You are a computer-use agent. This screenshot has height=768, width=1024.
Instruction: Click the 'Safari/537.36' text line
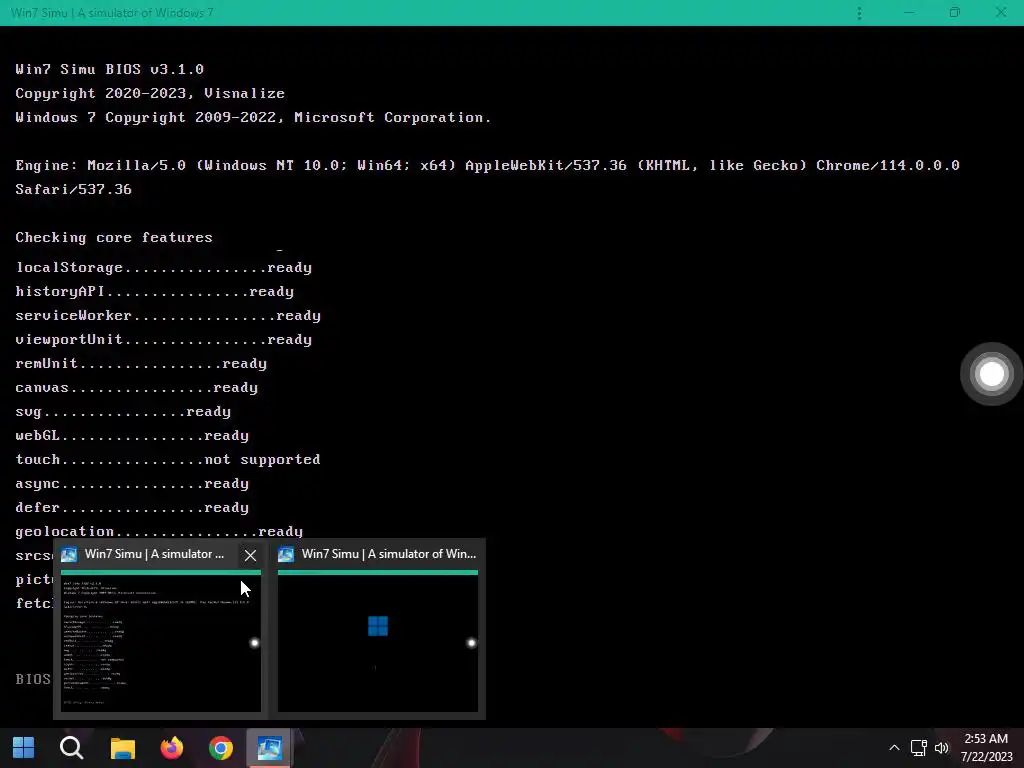point(74,189)
